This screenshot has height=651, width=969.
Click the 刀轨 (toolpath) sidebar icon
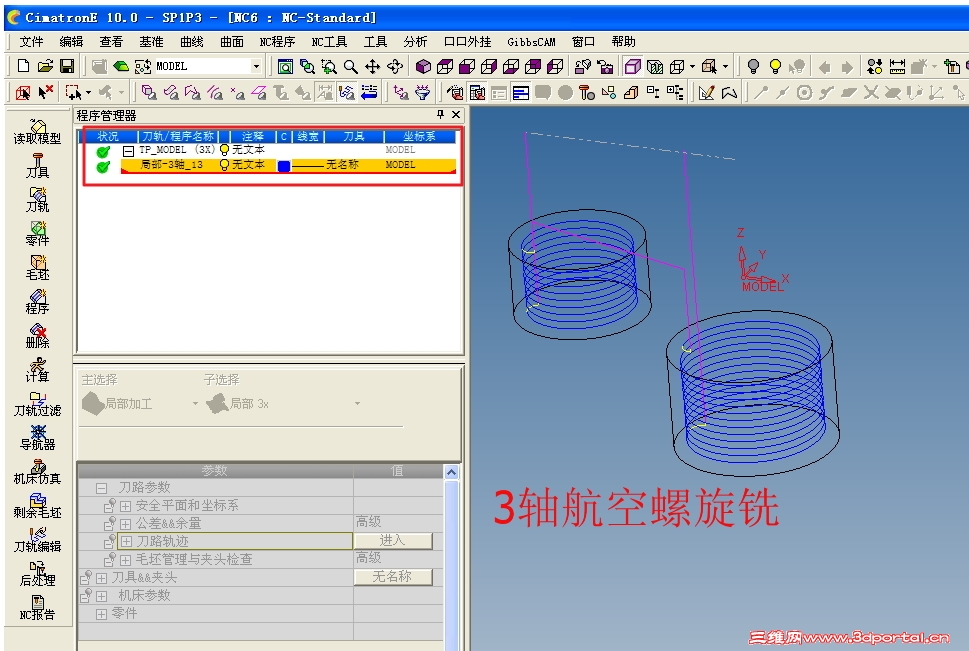point(38,200)
